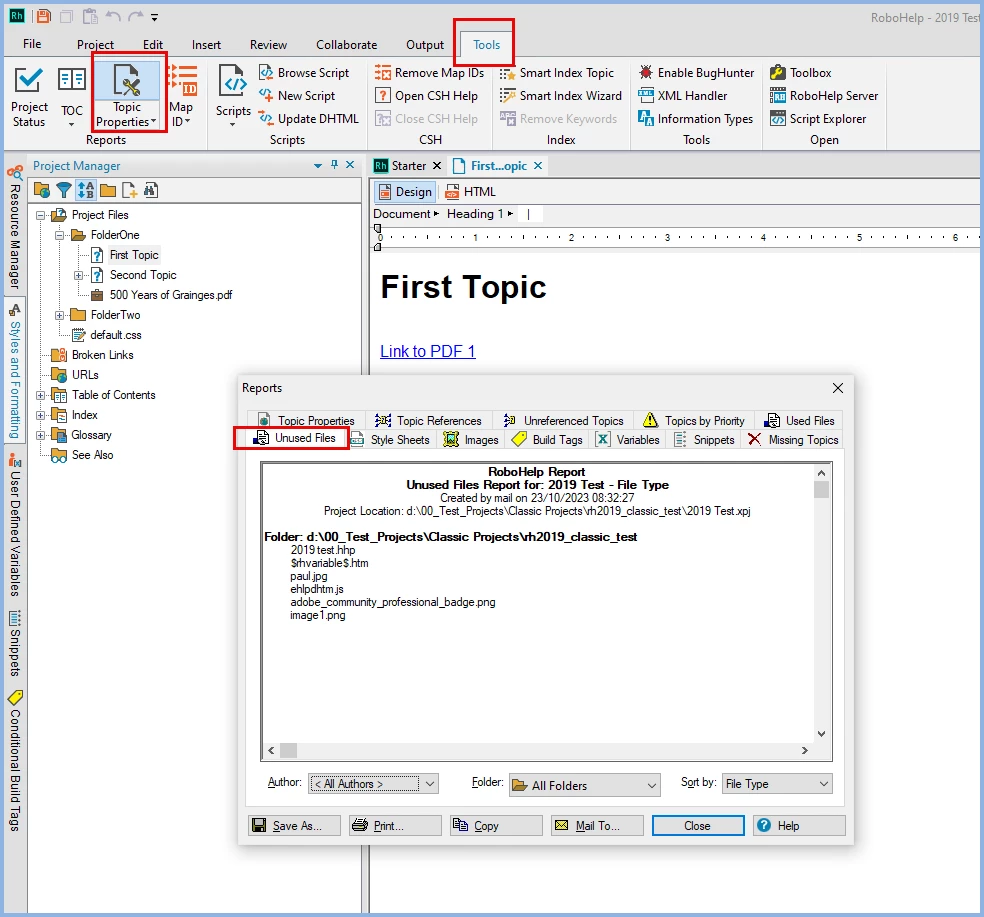Open the Missing Topics report tab

tap(793, 440)
